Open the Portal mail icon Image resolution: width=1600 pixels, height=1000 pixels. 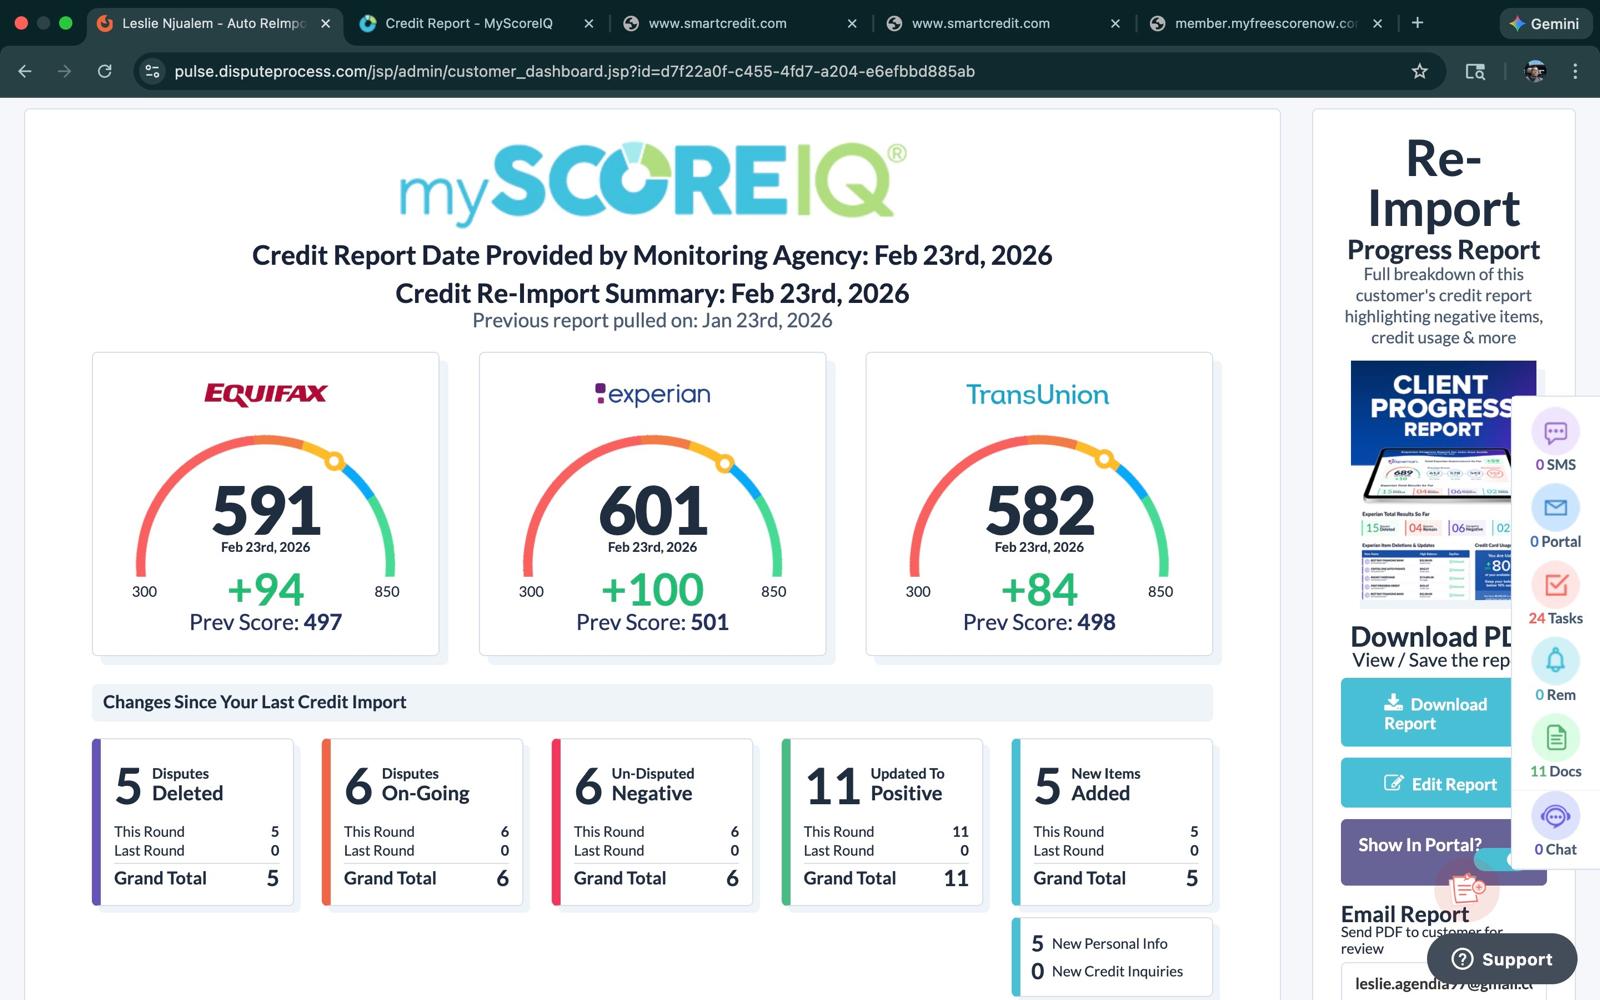pos(1555,509)
